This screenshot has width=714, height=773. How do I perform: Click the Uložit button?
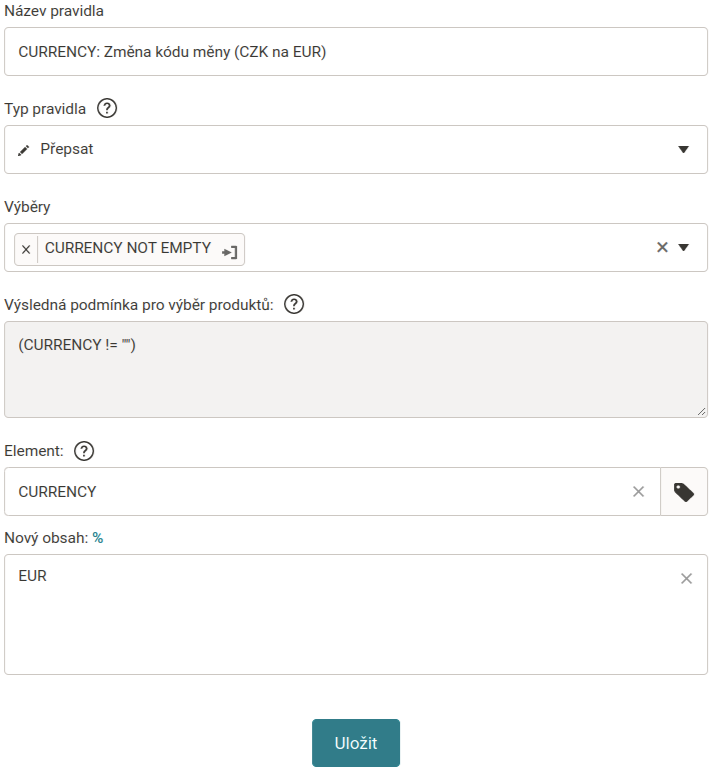click(x=355, y=743)
